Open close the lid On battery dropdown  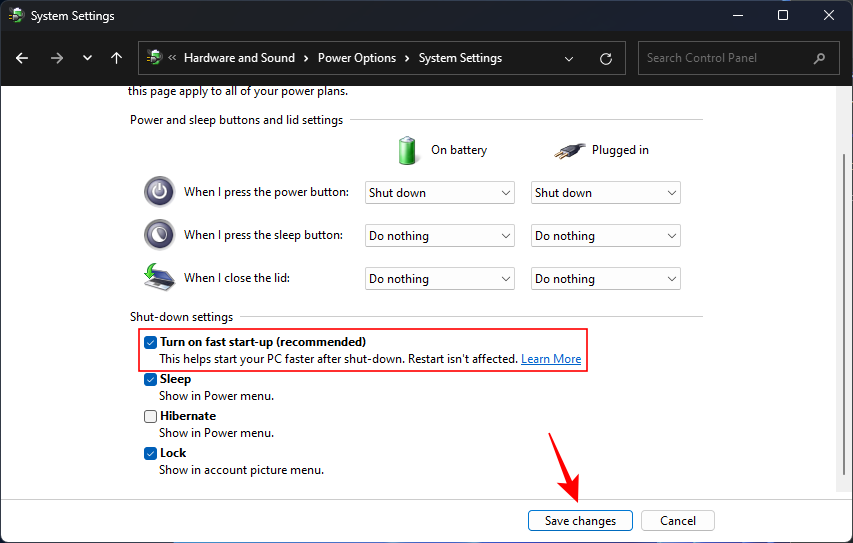pos(440,279)
